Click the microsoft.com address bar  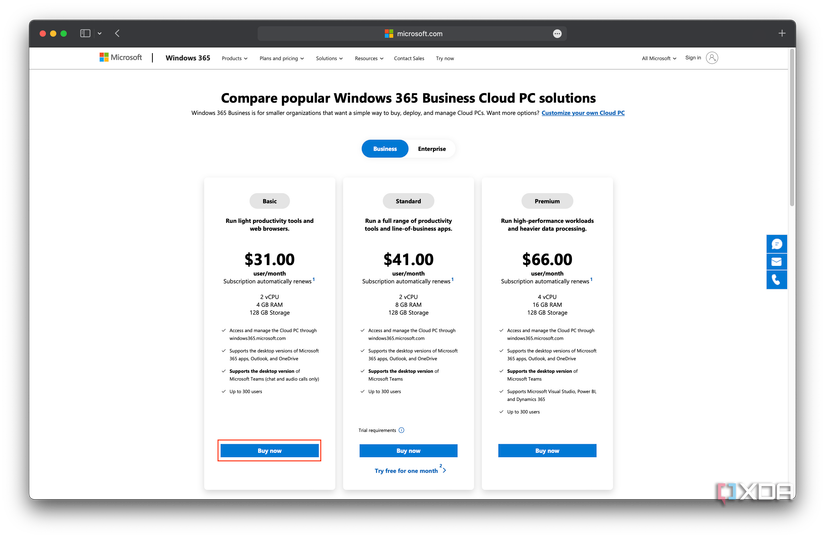point(412,34)
